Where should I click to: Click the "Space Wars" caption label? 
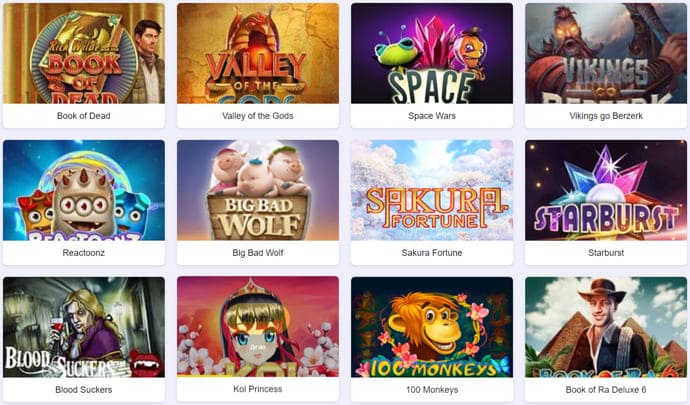(x=432, y=116)
